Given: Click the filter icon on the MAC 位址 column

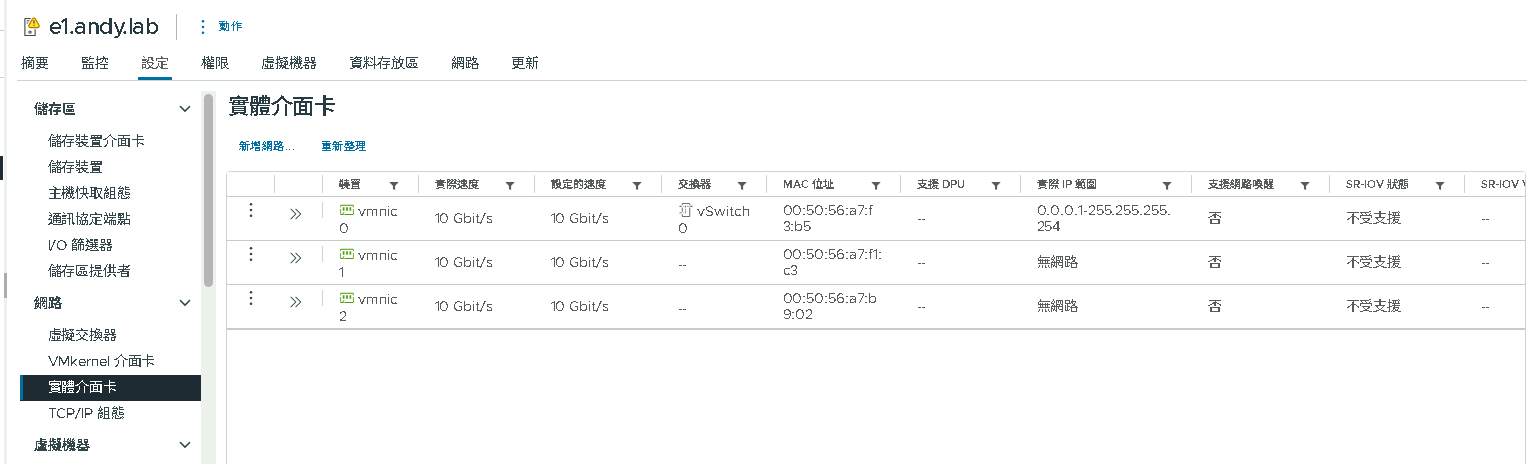Looking at the screenshot, I should coord(876,186).
